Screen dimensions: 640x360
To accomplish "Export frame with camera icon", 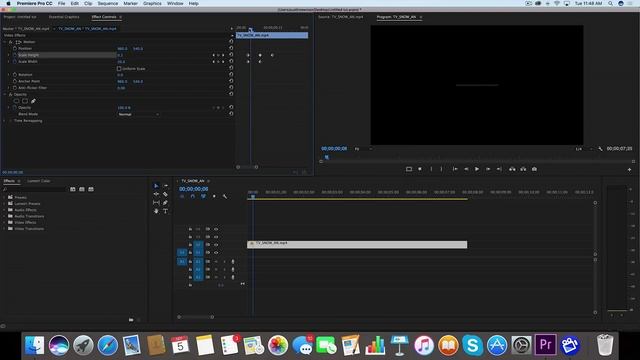I will [534, 169].
